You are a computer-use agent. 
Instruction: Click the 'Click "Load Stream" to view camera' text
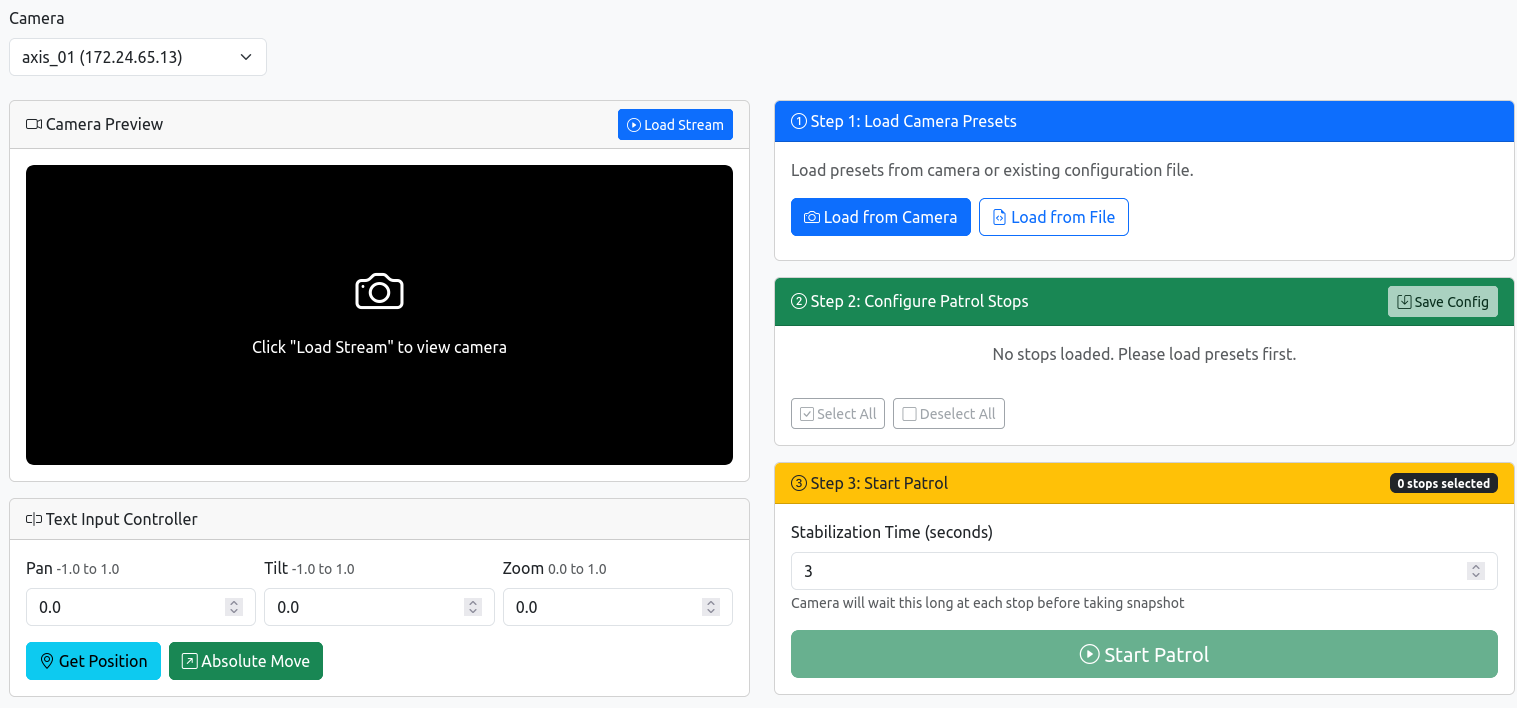click(x=379, y=348)
